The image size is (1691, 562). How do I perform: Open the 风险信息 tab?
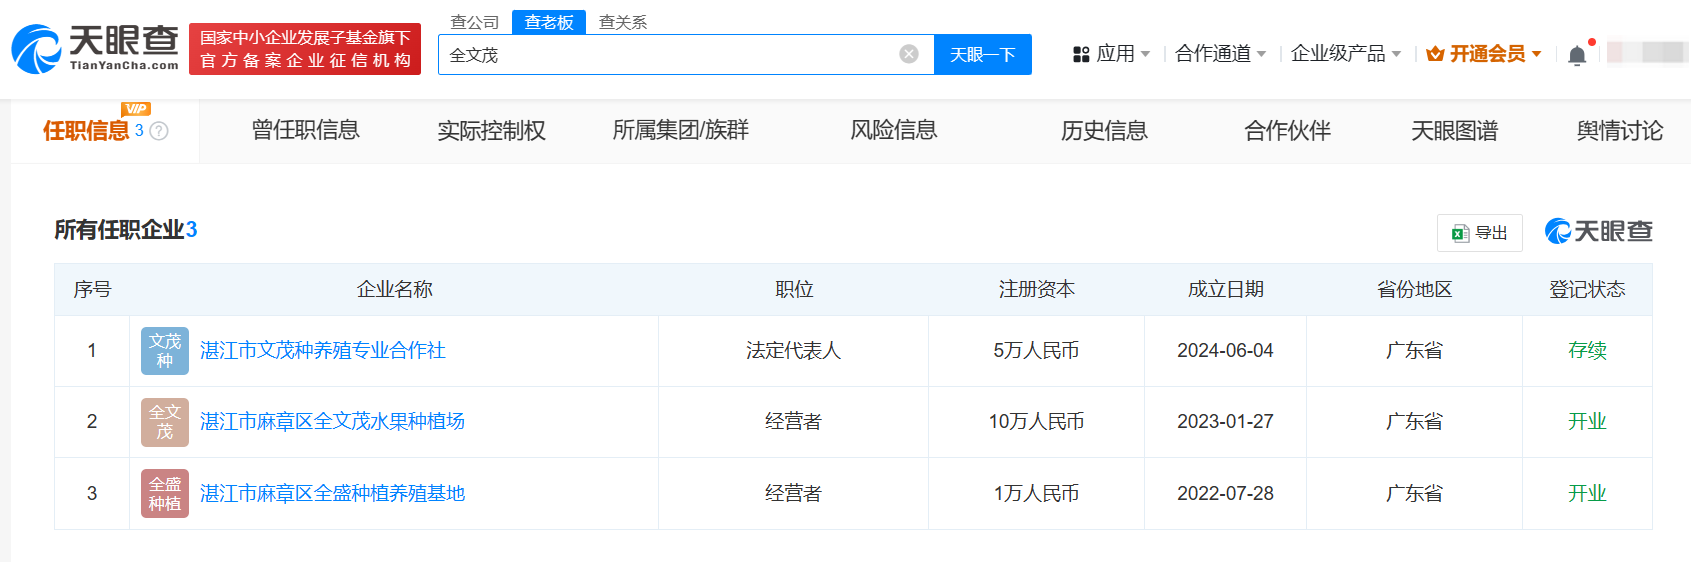click(x=893, y=130)
